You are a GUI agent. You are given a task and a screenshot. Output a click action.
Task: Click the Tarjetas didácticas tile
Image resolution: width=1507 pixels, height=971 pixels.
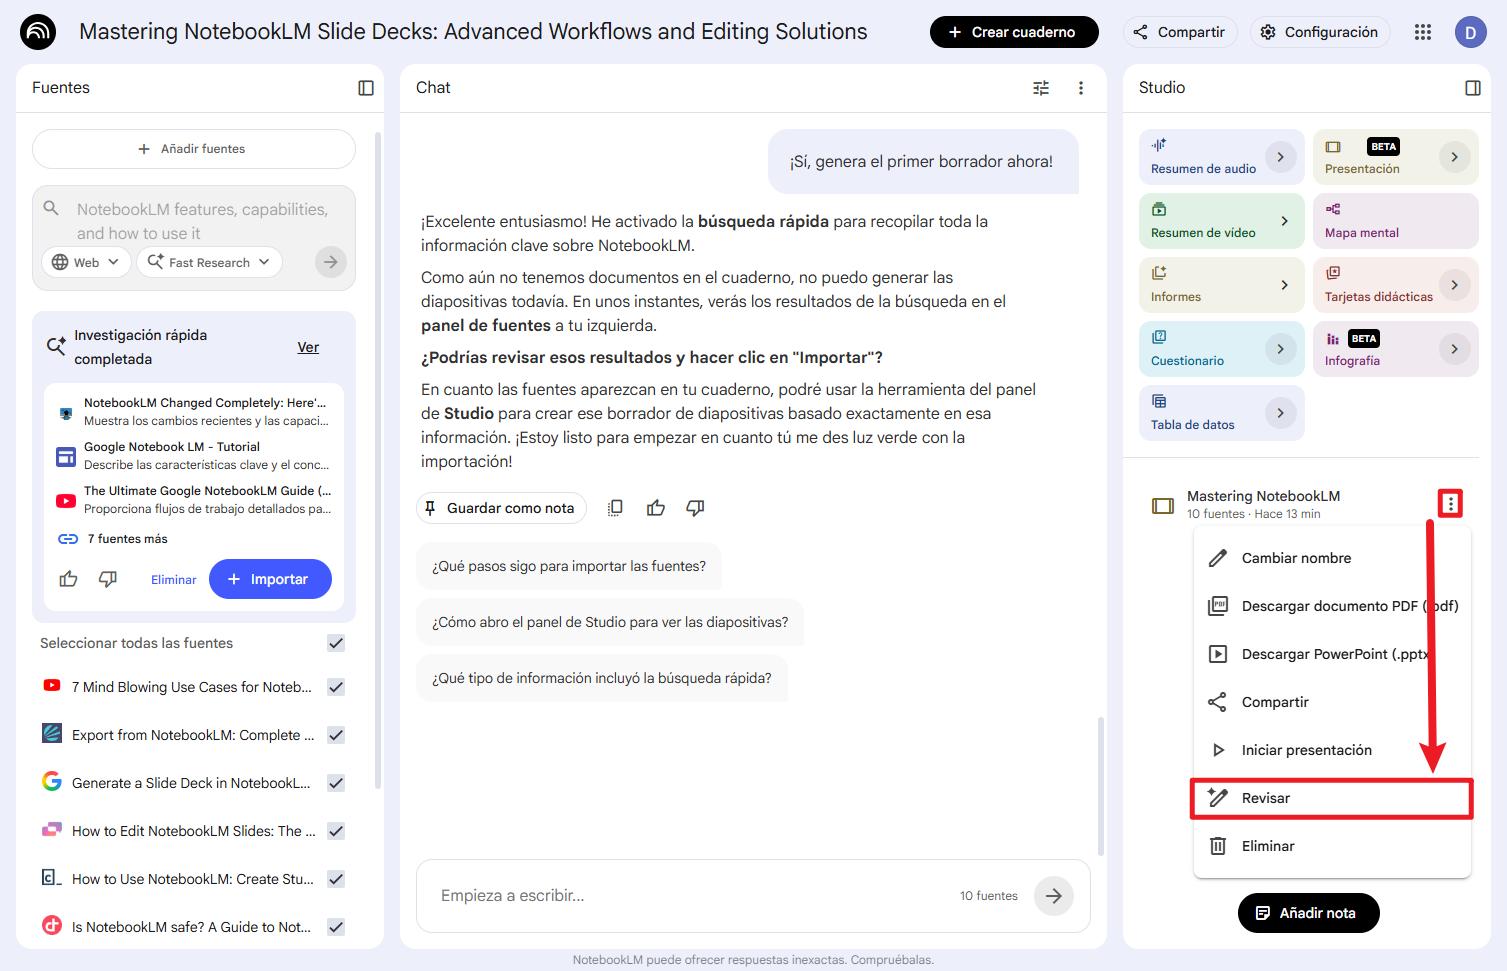[x=1396, y=285]
